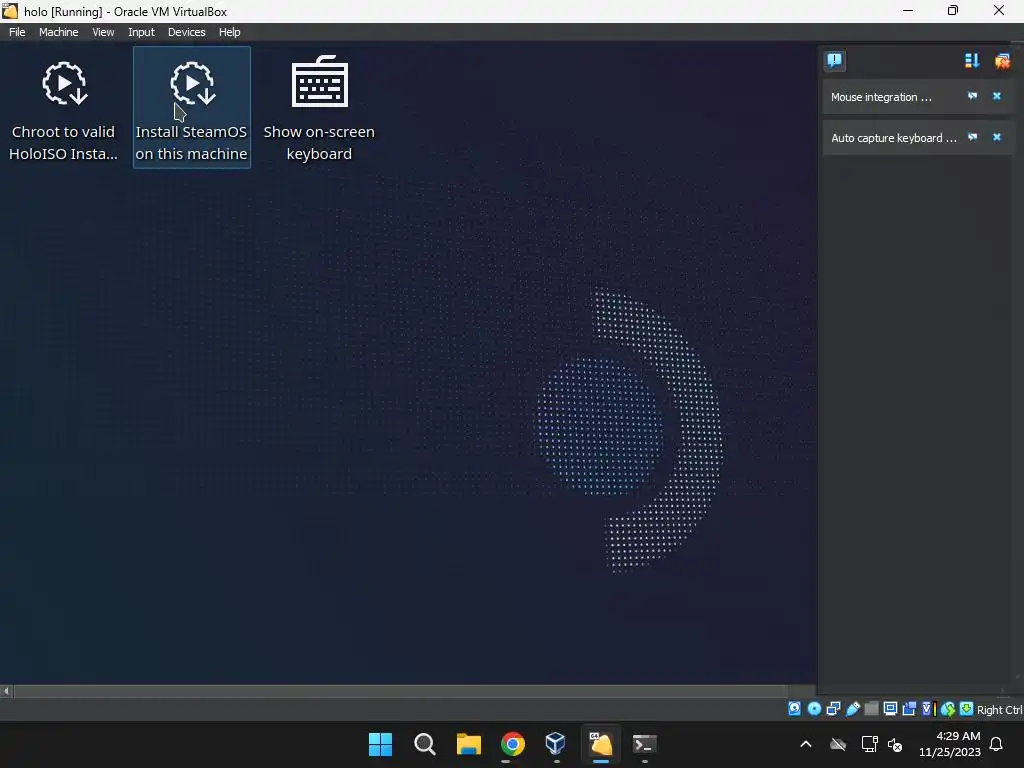Click the Right Ctrl host key label

[x=999, y=710]
